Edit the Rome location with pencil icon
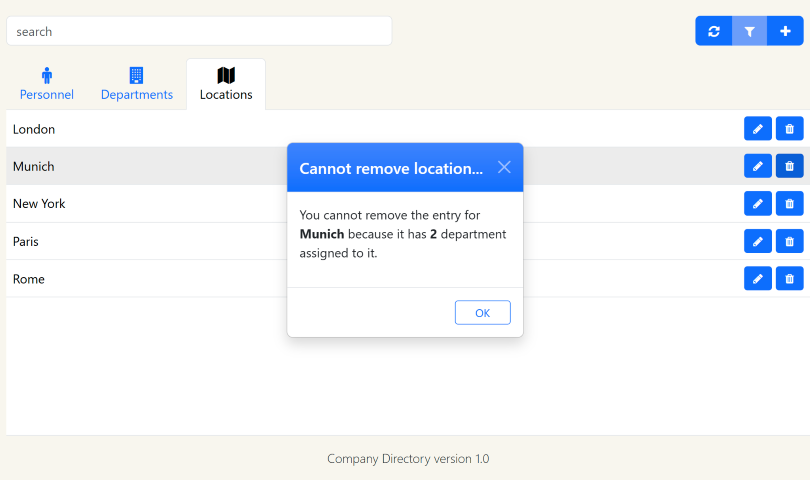Screen dimensions: 810x480 [758, 278]
